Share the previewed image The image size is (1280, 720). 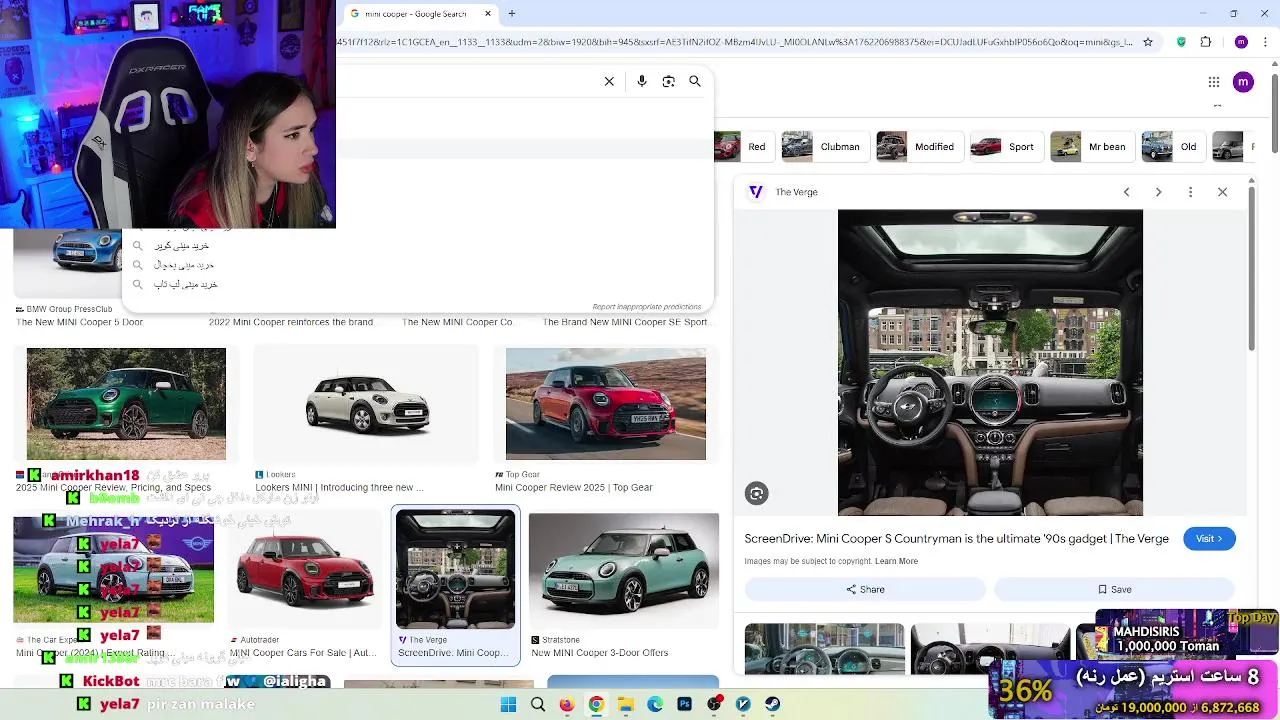click(865, 589)
